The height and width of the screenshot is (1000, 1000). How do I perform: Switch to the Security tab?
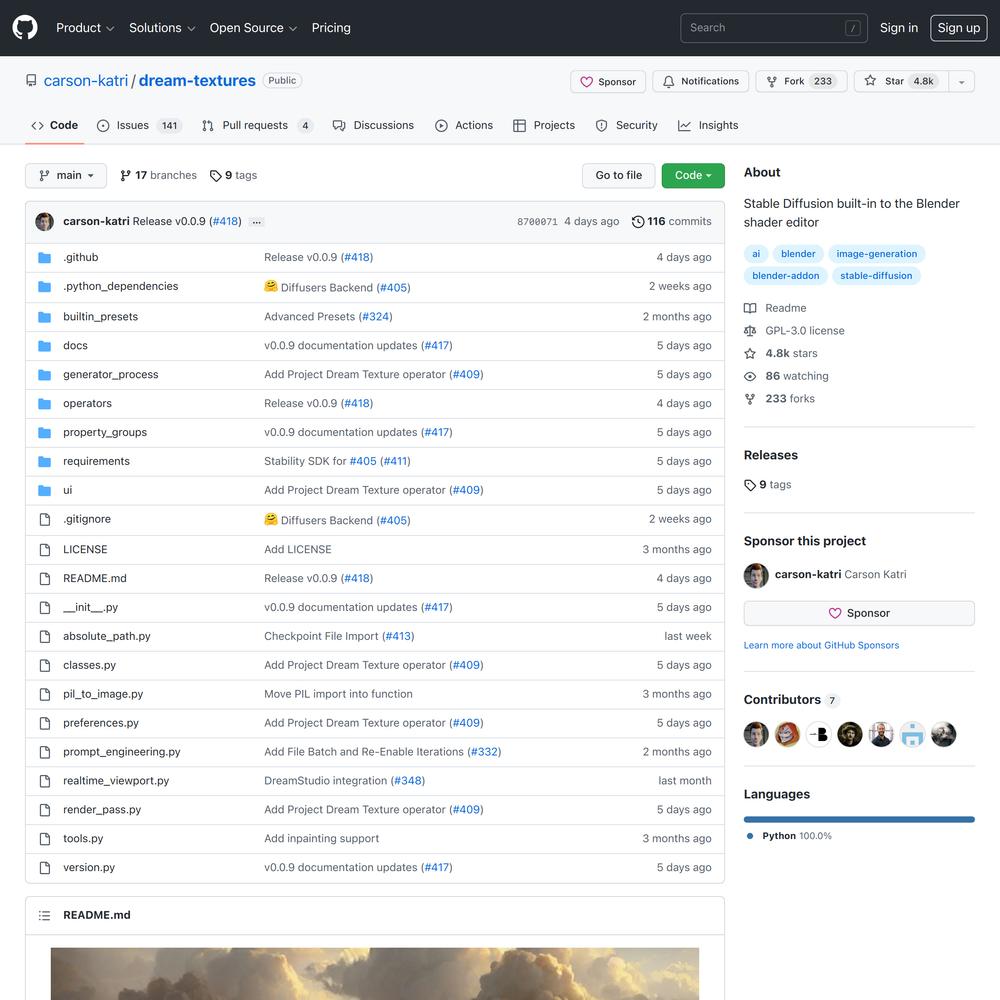[626, 126]
